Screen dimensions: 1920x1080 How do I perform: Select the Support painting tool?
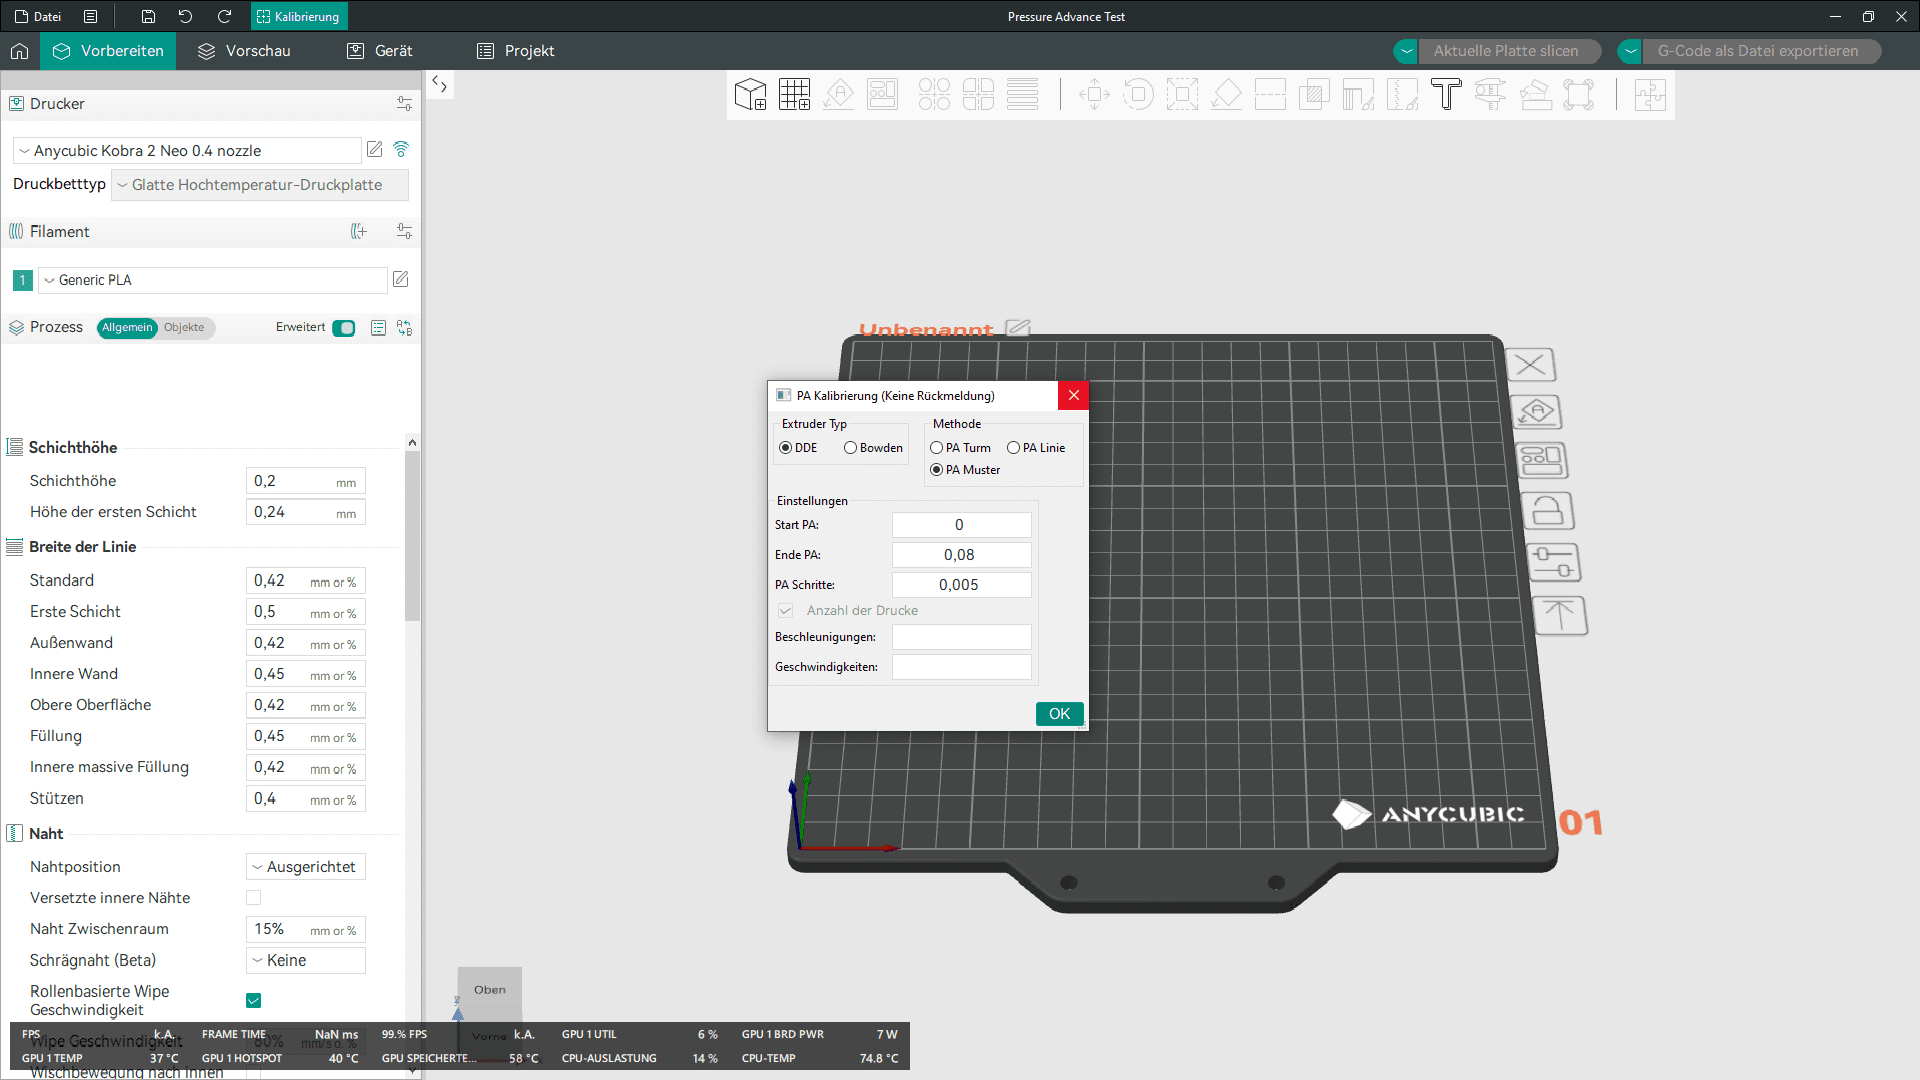pos(1358,95)
